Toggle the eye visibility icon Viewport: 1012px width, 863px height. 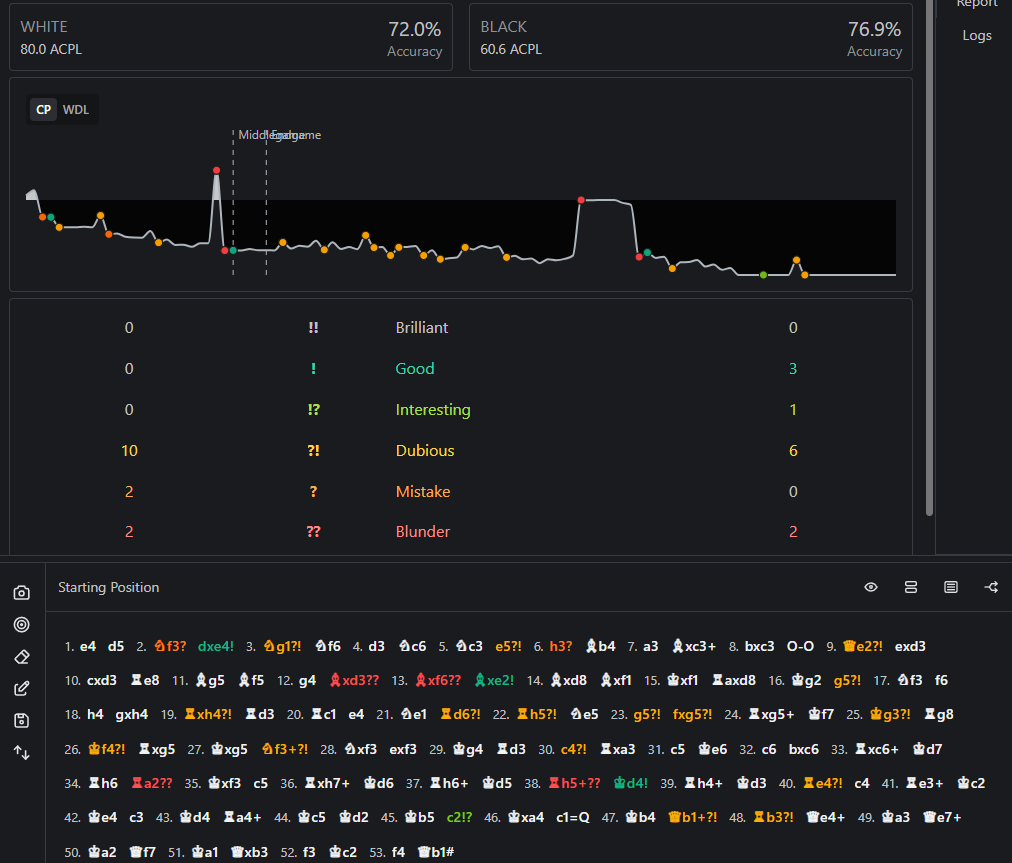[x=871, y=587]
